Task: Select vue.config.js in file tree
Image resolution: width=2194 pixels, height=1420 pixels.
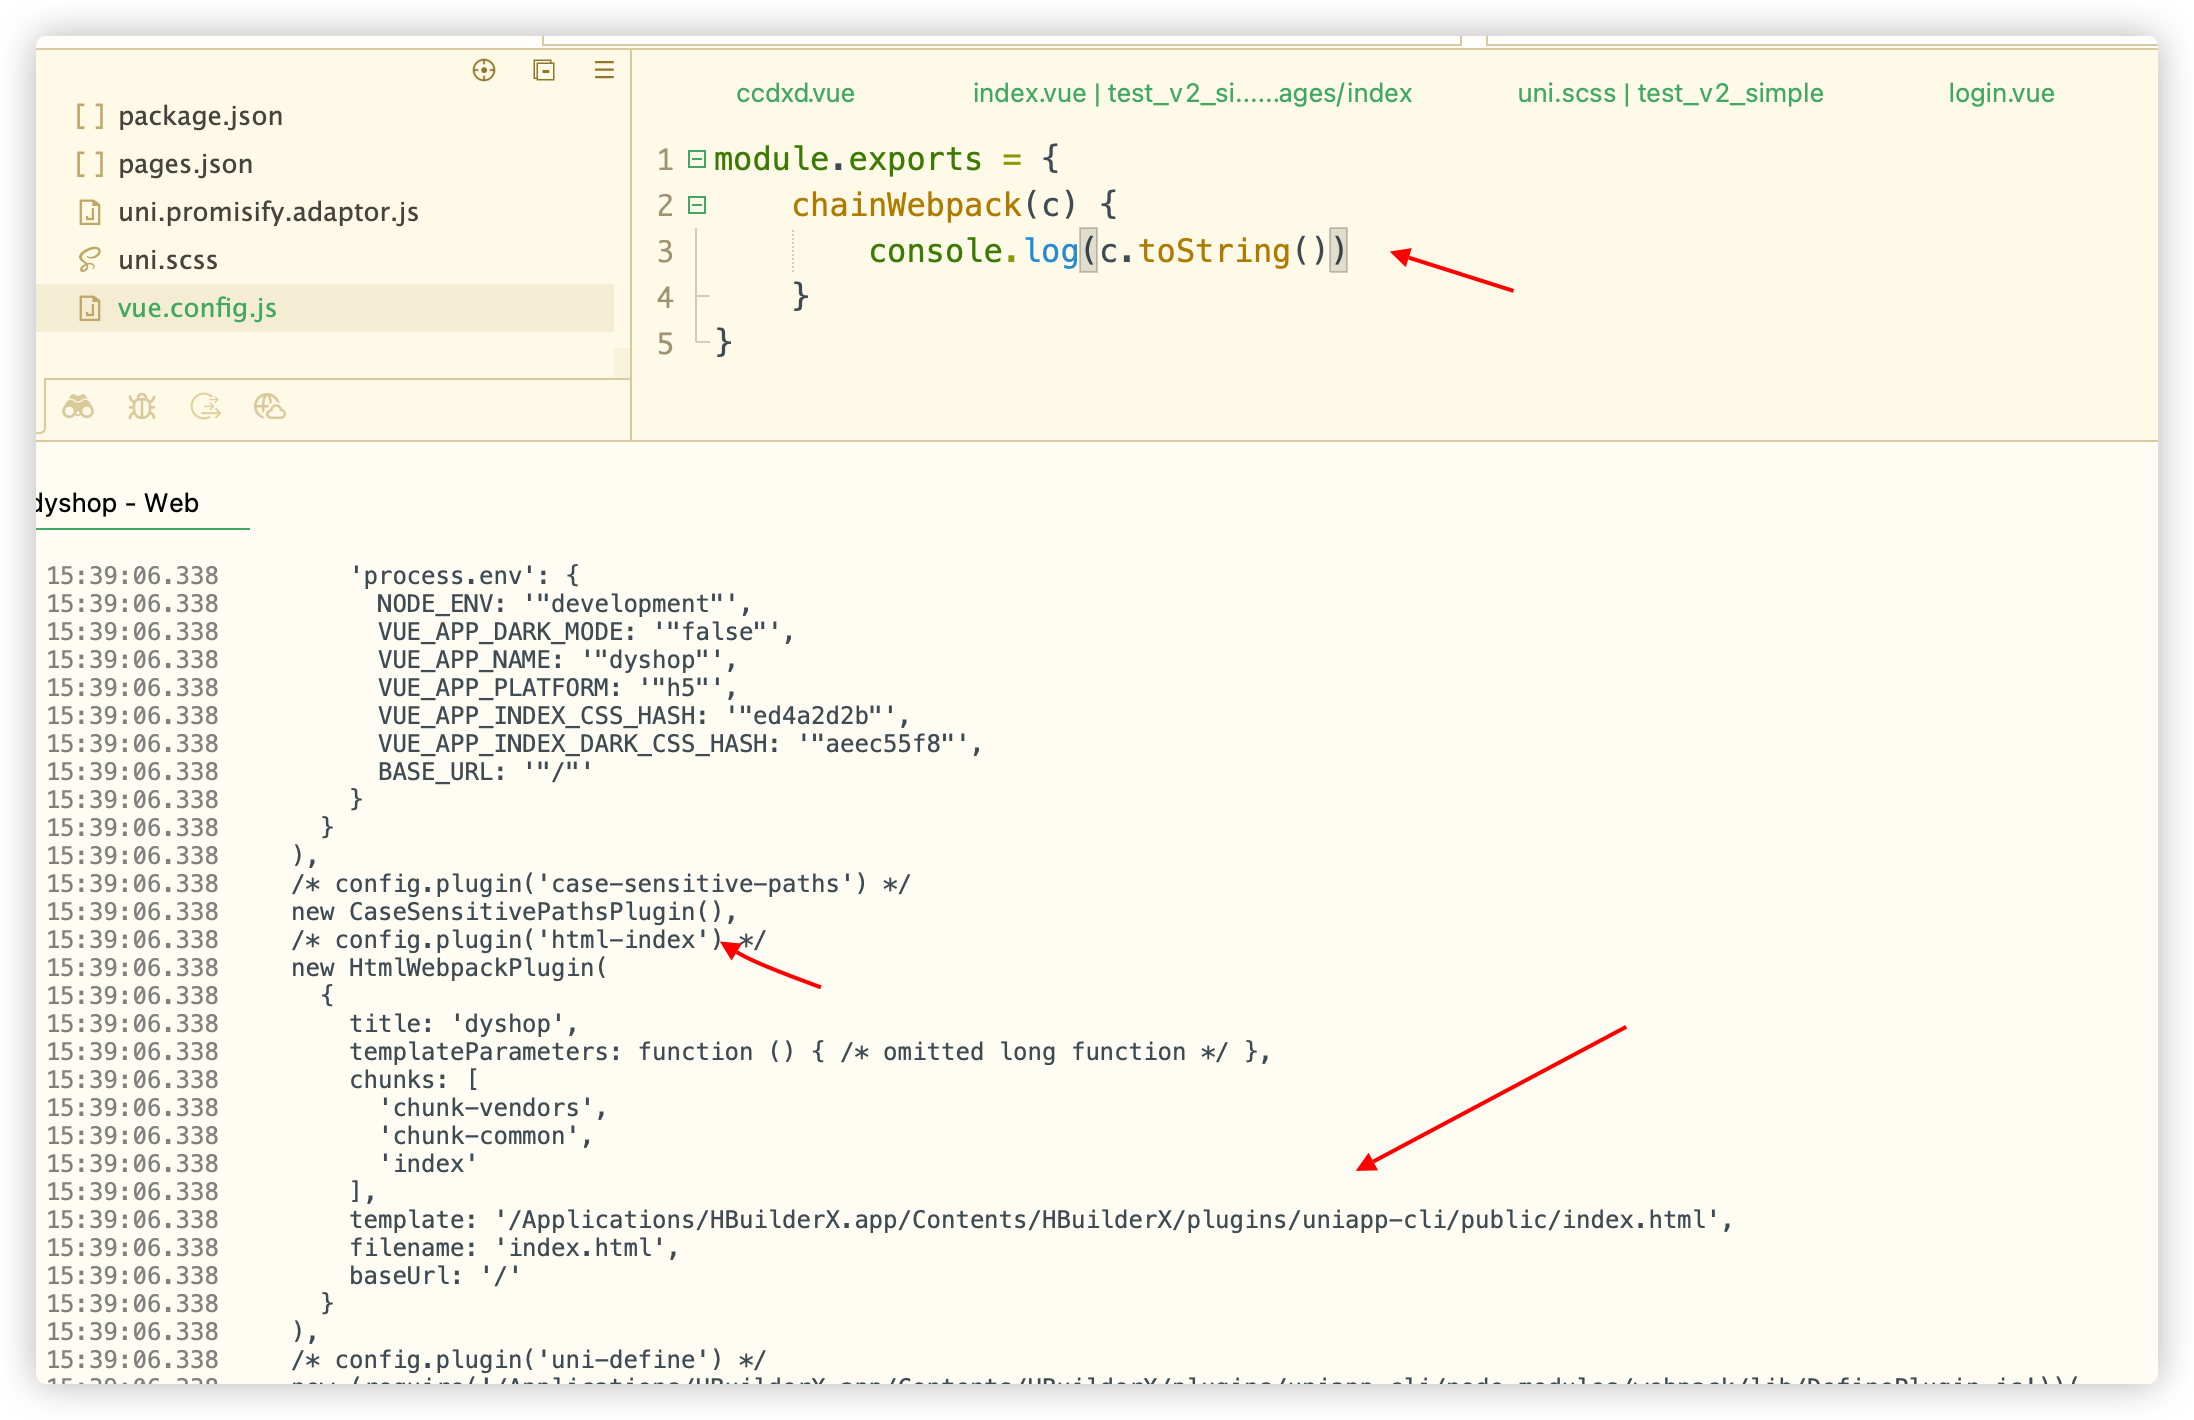Action: click(197, 308)
